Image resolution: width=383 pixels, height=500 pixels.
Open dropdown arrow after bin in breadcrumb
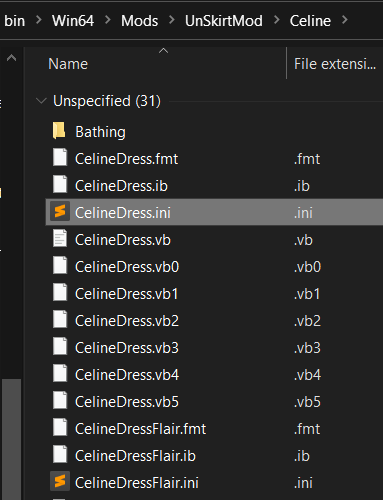click(x=39, y=20)
